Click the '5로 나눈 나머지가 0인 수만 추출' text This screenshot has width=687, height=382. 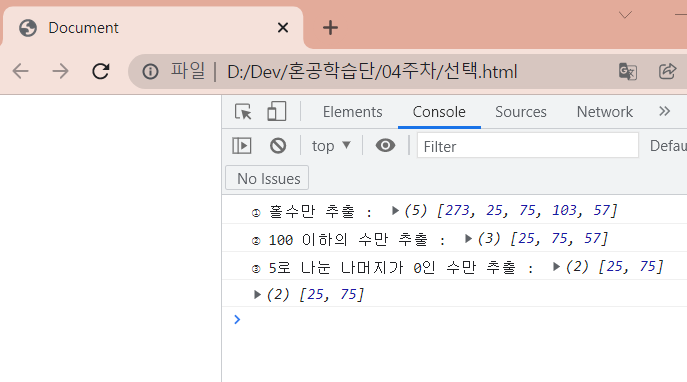click(392, 267)
